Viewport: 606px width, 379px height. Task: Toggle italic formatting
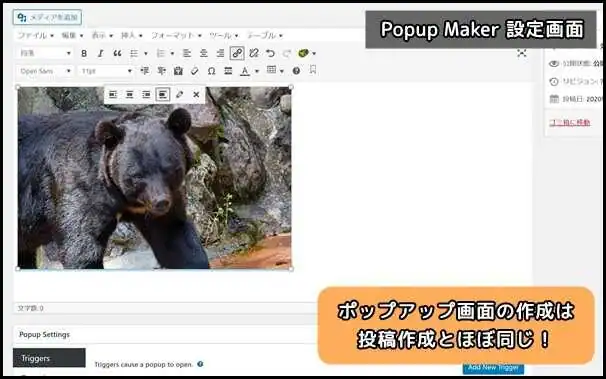click(x=100, y=53)
